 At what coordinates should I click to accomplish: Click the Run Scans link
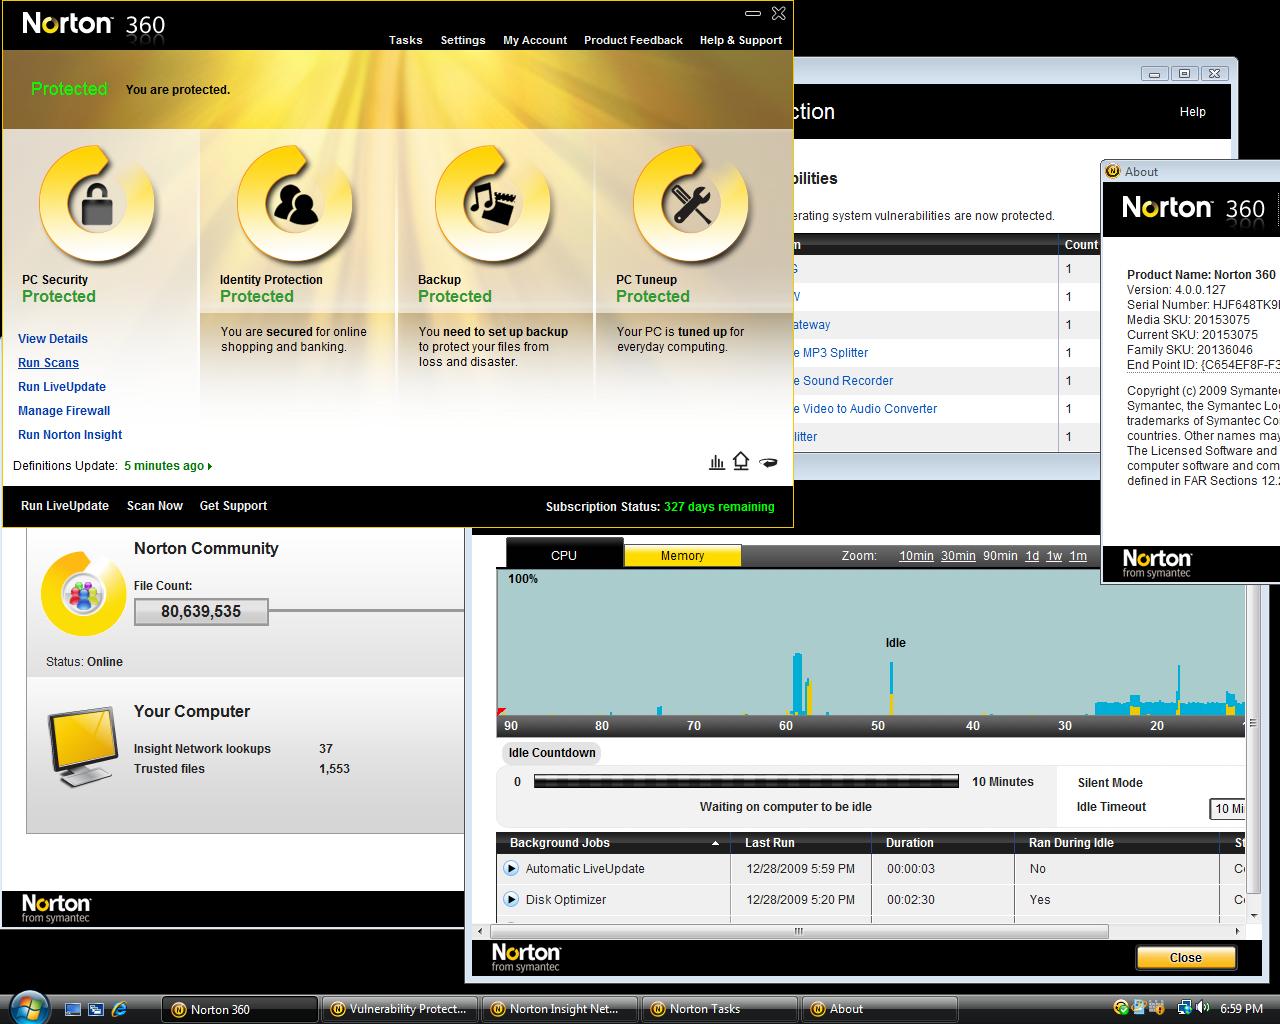click(x=48, y=363)
